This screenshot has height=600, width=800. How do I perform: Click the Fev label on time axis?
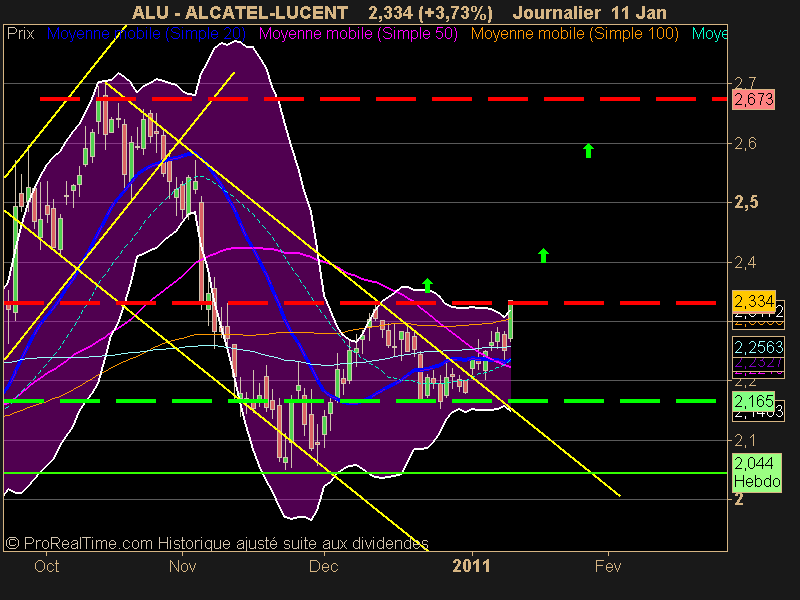[x=608, y=566]
